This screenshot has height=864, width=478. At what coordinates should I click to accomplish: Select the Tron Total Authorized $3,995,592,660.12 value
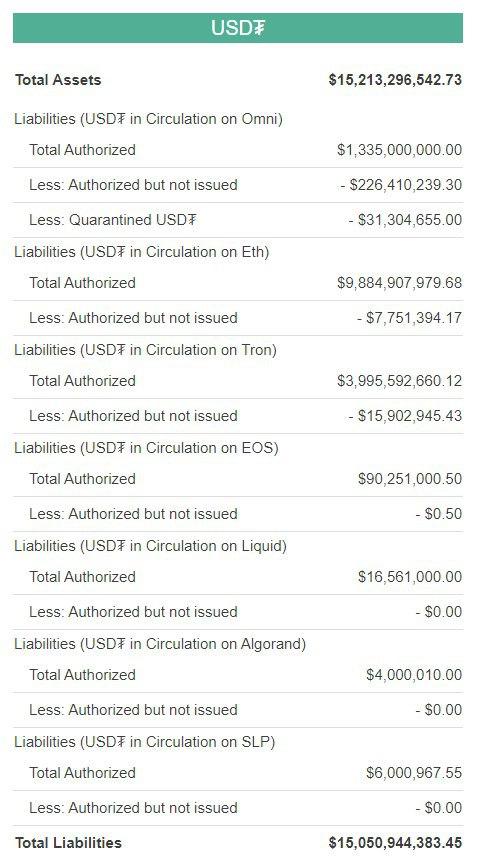click(x=400, y=381)
